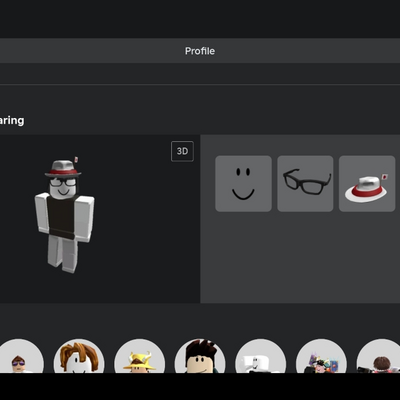Screen dimensions: 400x400
Task: Open friend avatar with purple sunglasses
Action: 18,356
